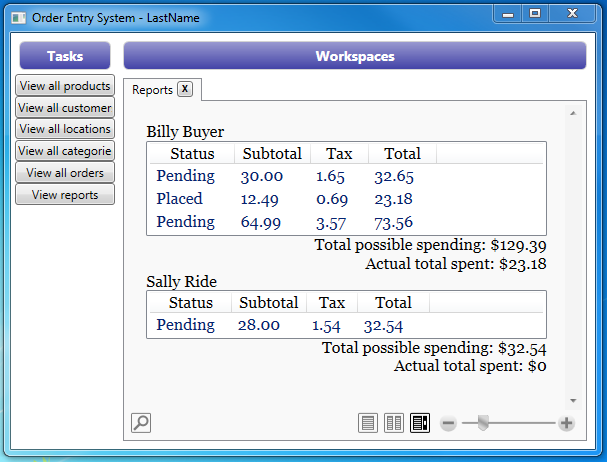Click Subtotal column header in Billy Buyer table
Screen dimensions: 607x462
point(272,153)
